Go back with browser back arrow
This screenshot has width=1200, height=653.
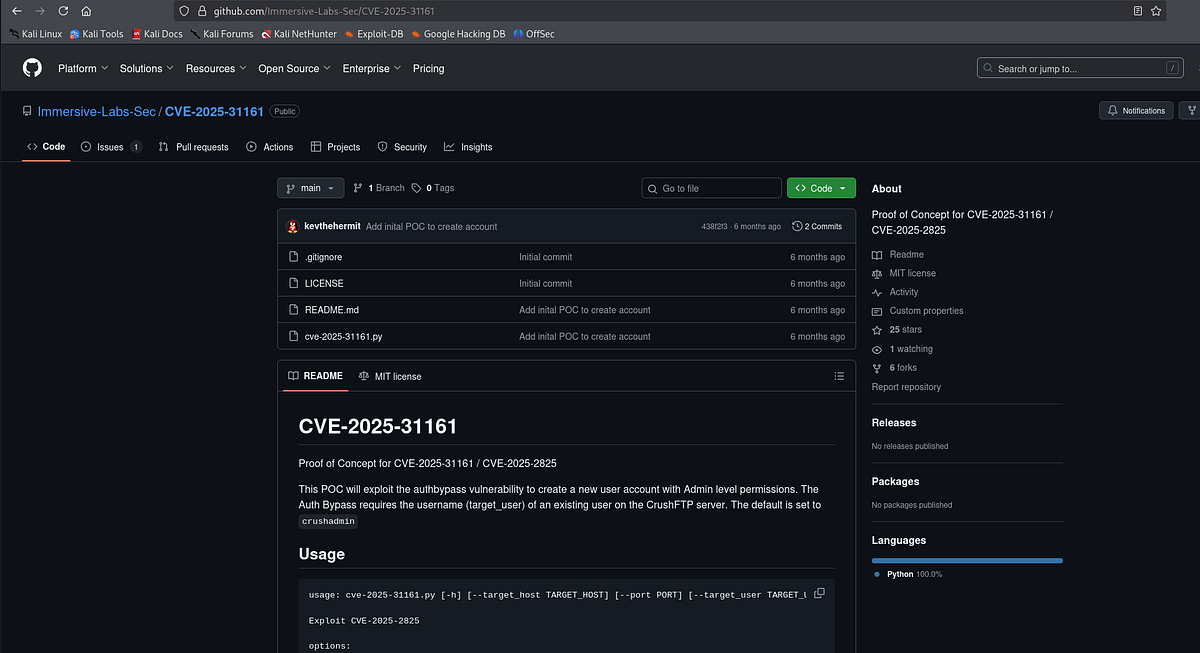16,11
